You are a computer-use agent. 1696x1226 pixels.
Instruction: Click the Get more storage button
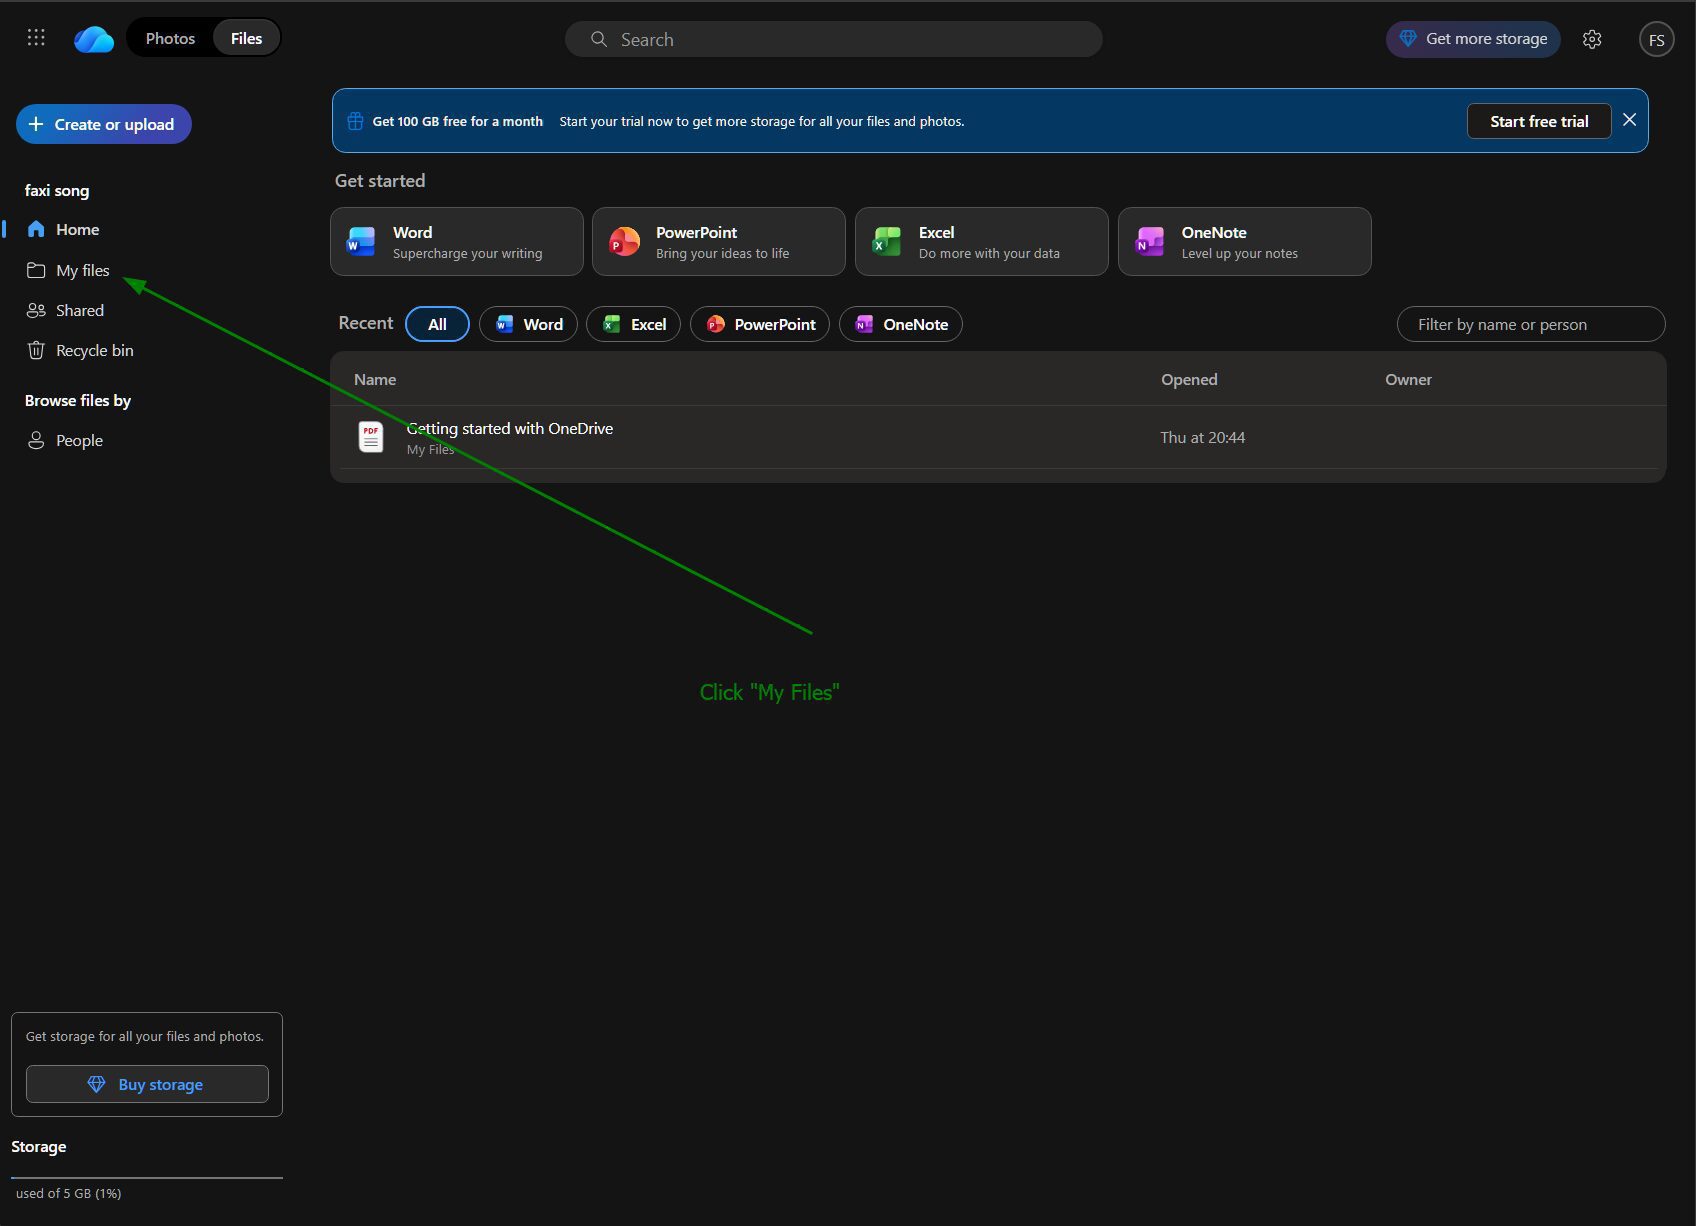point(1472,39)
